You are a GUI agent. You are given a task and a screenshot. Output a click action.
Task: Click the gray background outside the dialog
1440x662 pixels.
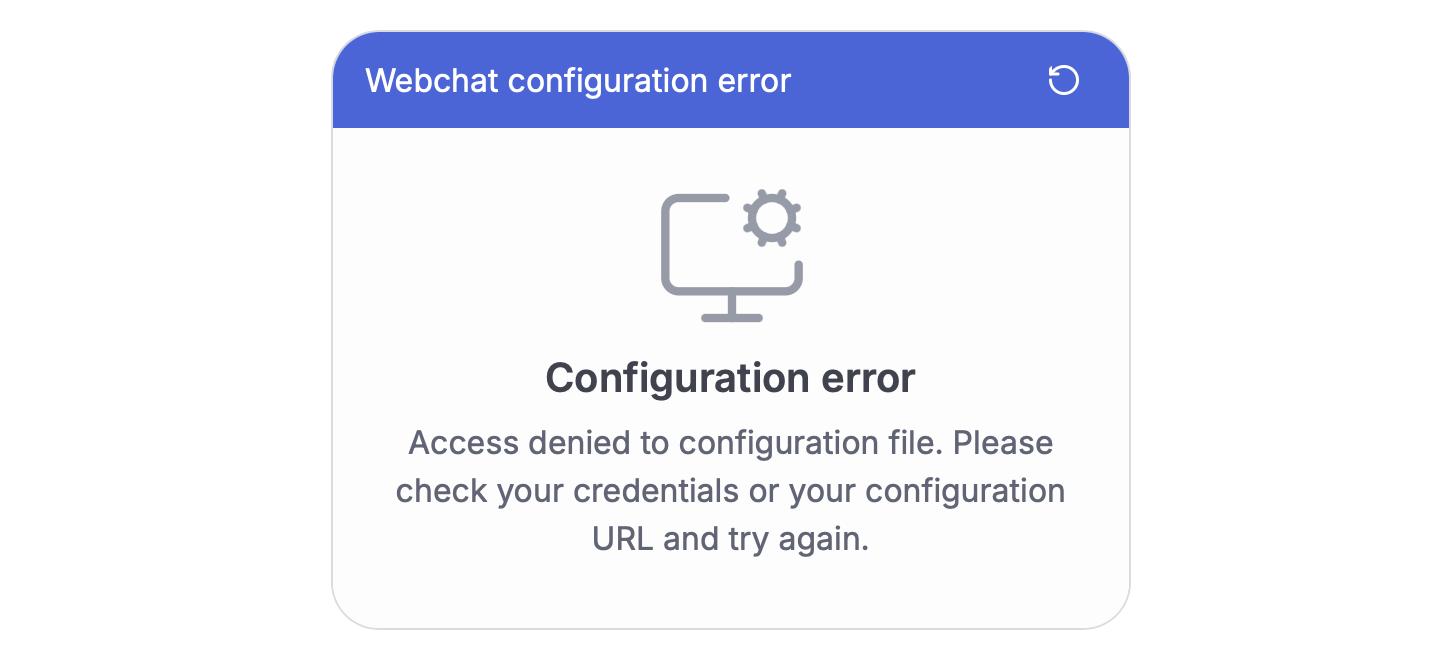click(150, 330)
